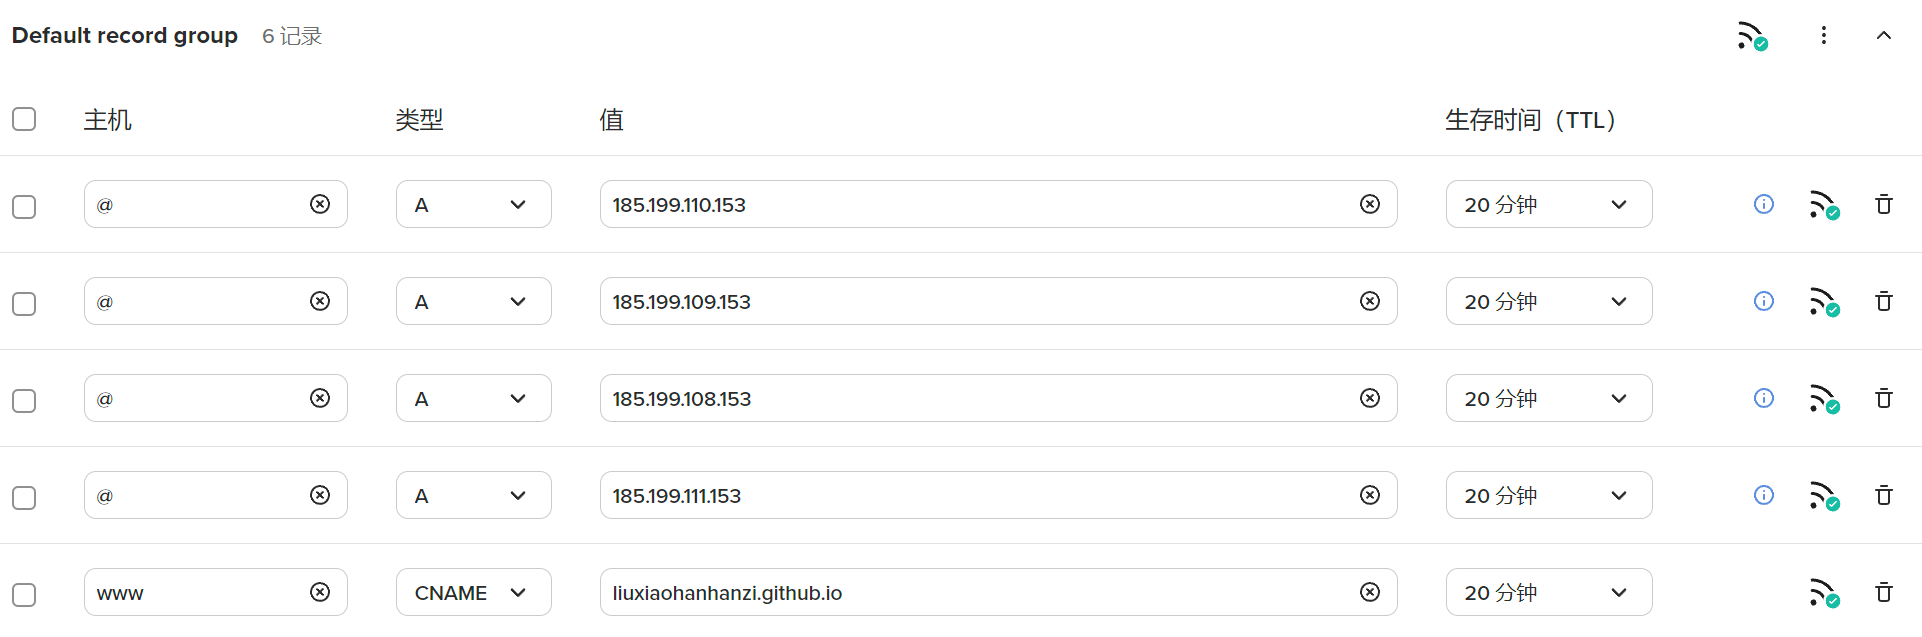Screen dimensions: 1922x637
Task: Open TTL dropdown for 185.199.109.153 record
Action: [1548, 301]
